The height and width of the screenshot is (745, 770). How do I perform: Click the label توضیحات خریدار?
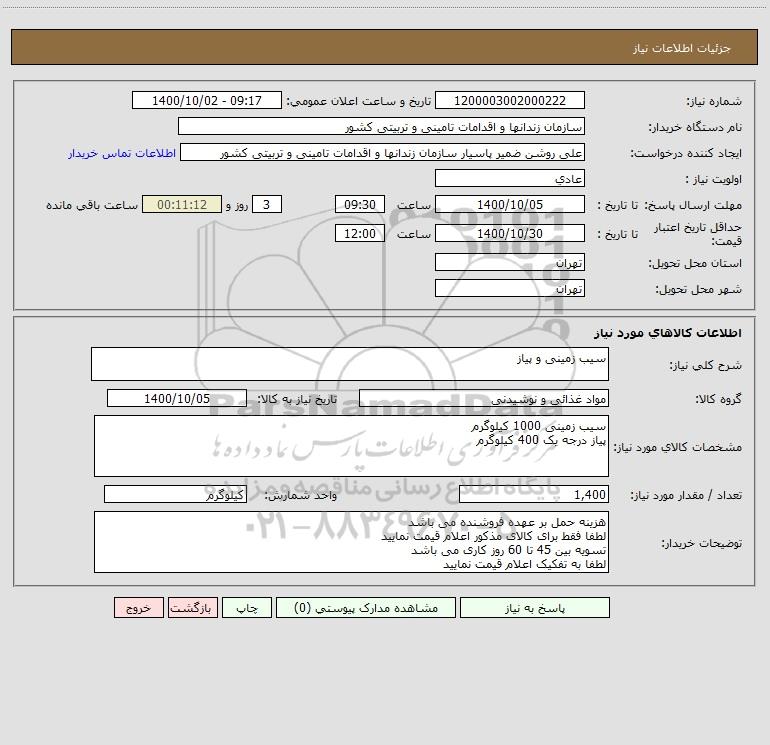pyautogui.click(x=701, y=543)
